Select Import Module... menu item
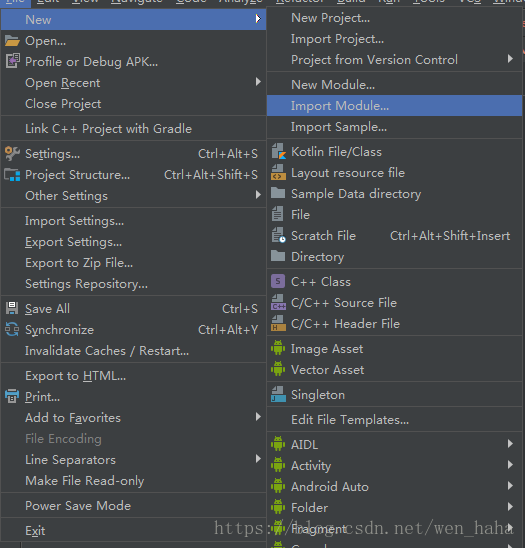Screen dimensions: 525x548 pyautogui.click(x=394, y=106)
